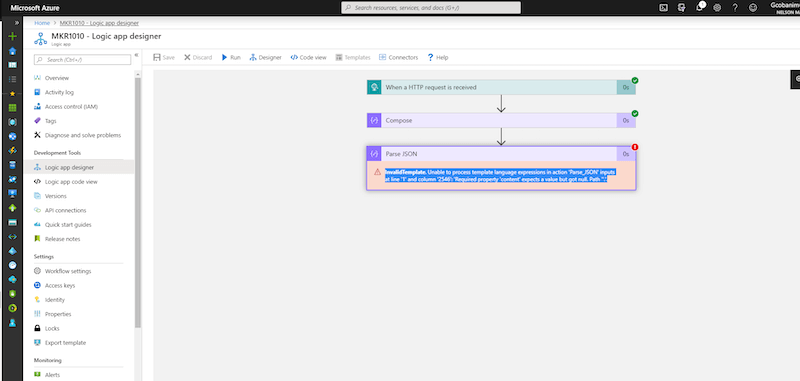Screen dimensions: 800x381
Task: Click the Save toolbar button
Action: point(164,58)
